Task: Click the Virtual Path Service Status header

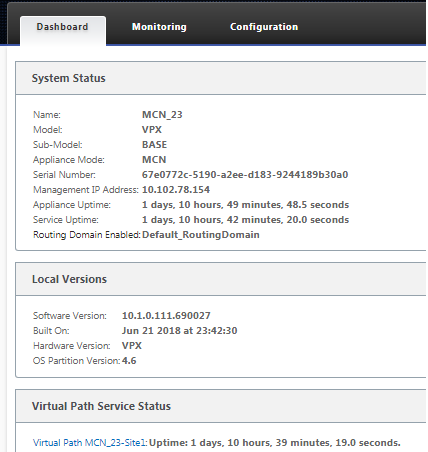Action: (x=221, y=406)
